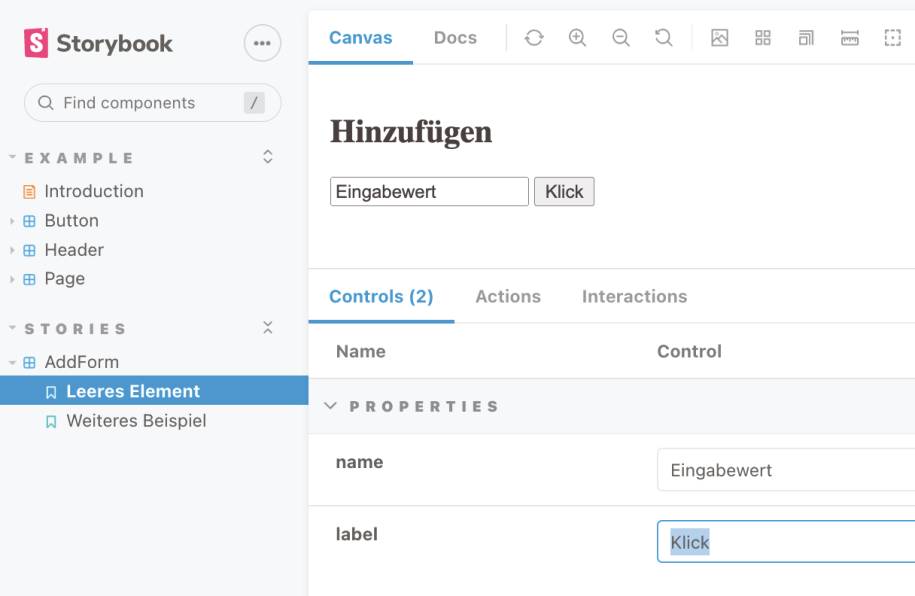This screenshot has width=915, height=596.
Task: Reset canvas zoom with the reset icon
Action: tap(663, 38)
